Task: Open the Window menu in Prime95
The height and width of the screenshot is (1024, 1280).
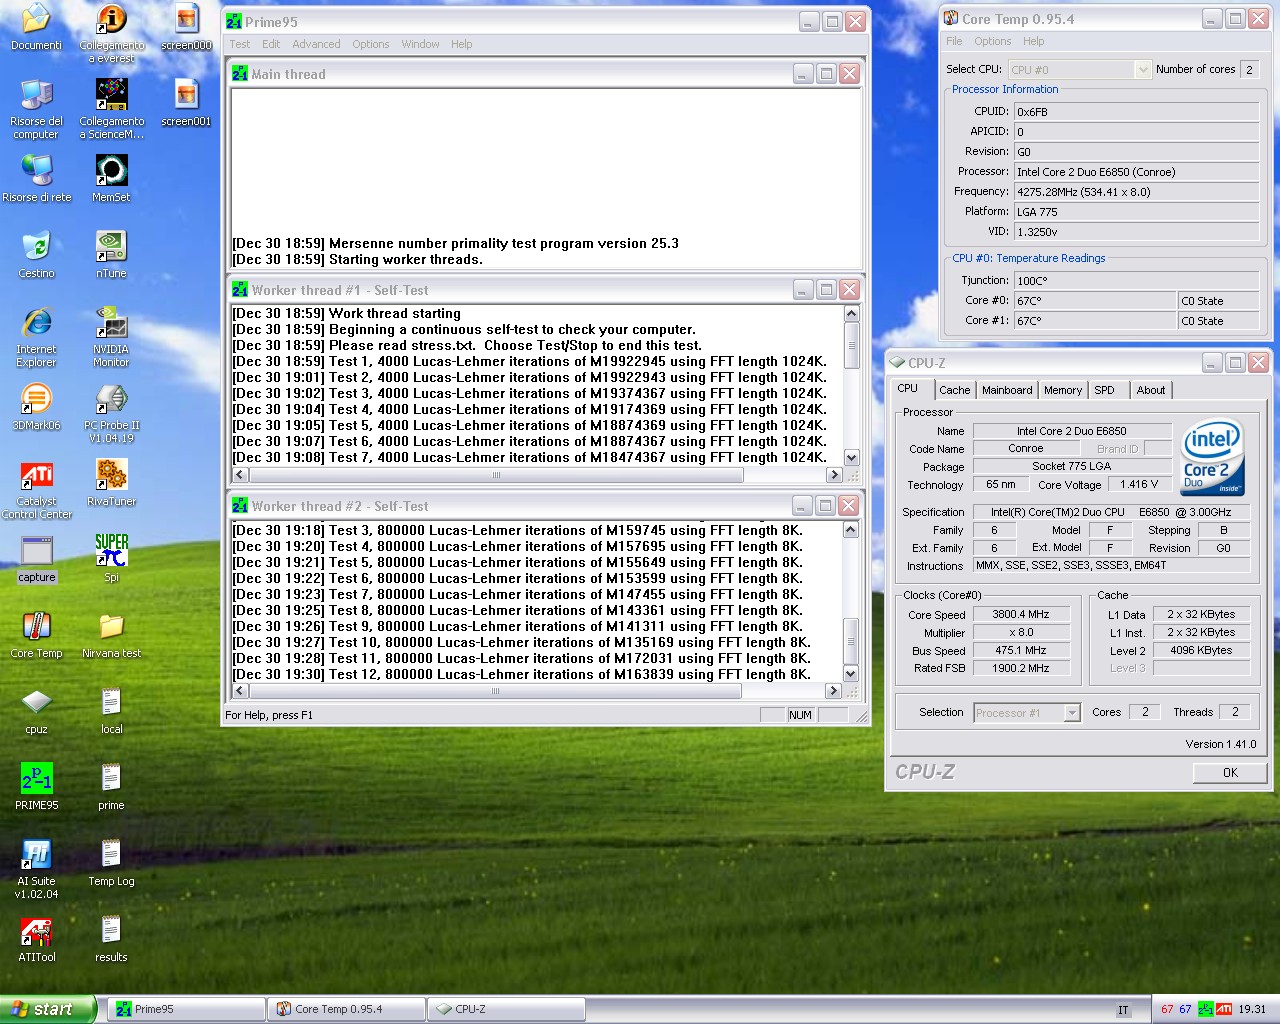Action: (x=420, y=44)
